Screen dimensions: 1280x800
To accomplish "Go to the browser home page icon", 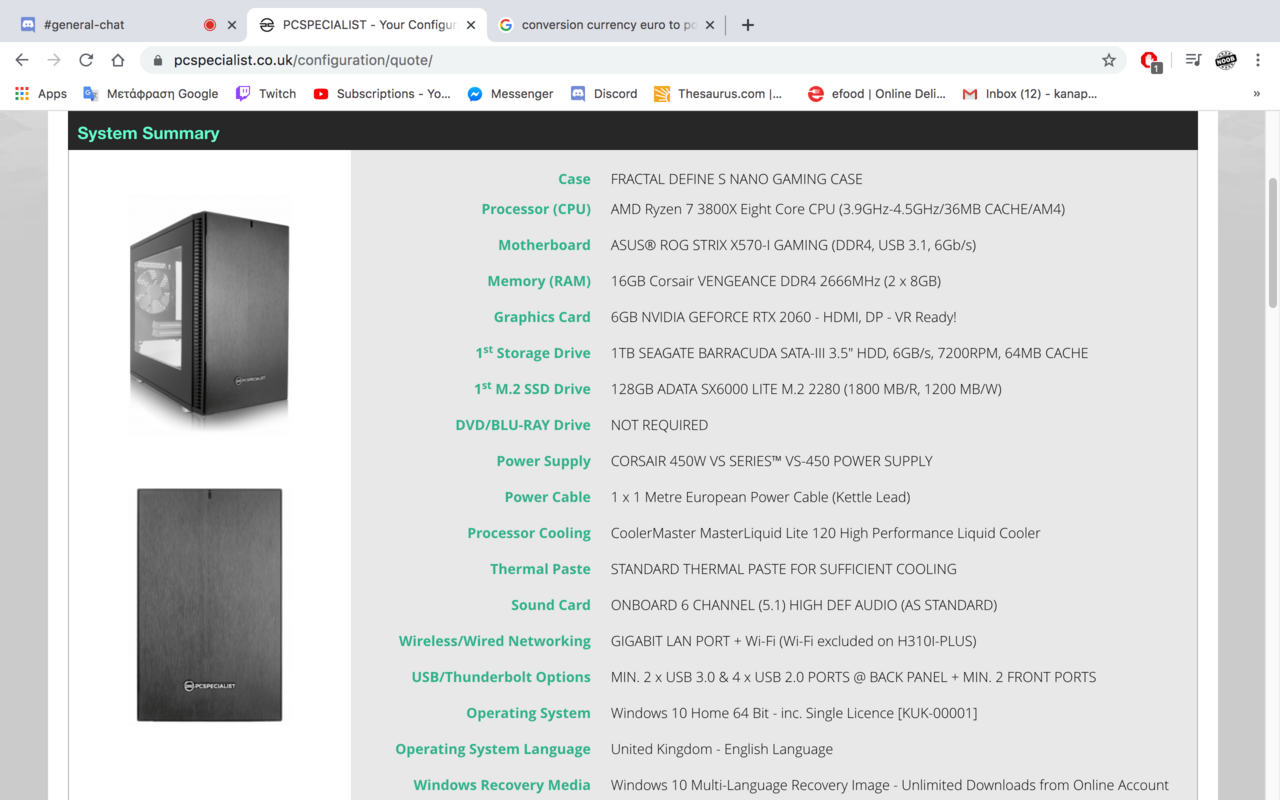I will pos(118,60).
